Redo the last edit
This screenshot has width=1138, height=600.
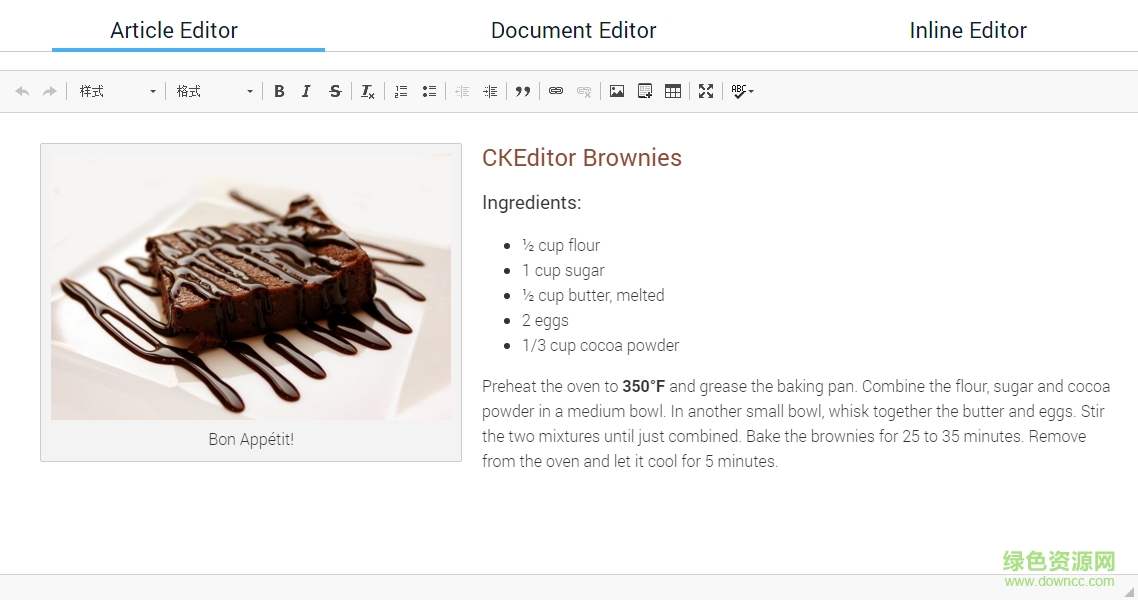click(49, 91)
